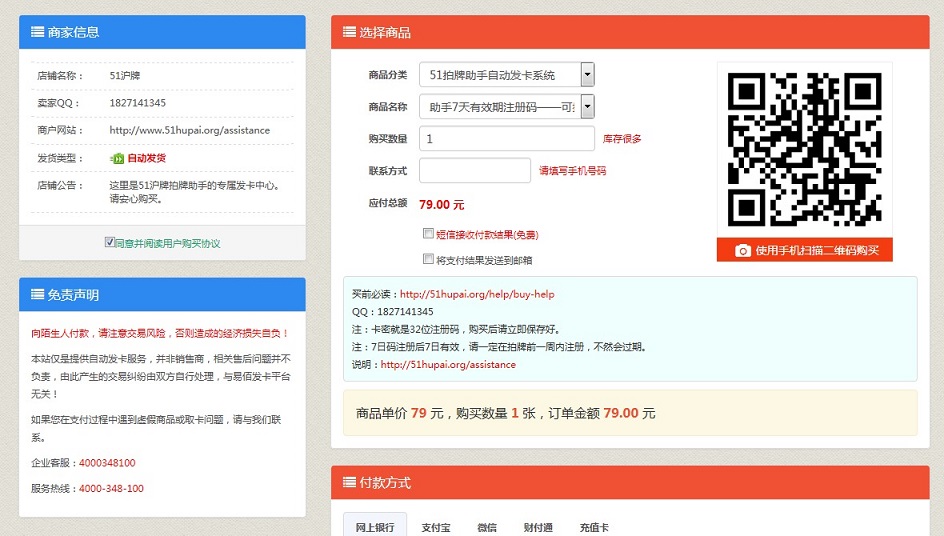Viewport: 944px width, 536px height.
Task: Click the 请填写手机号码 hint
Action: pyautogui.click(x=573, y=171)
